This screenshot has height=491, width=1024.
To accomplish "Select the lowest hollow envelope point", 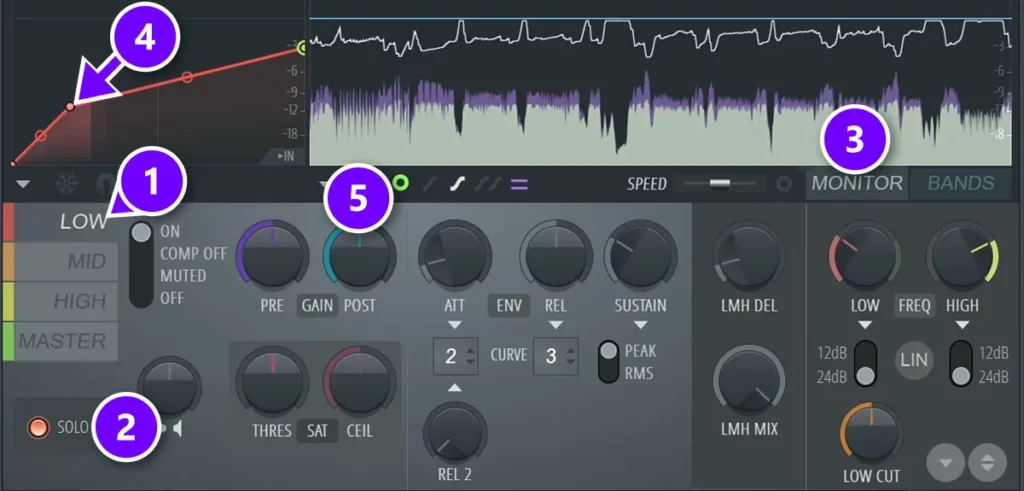I will (40, 136).
